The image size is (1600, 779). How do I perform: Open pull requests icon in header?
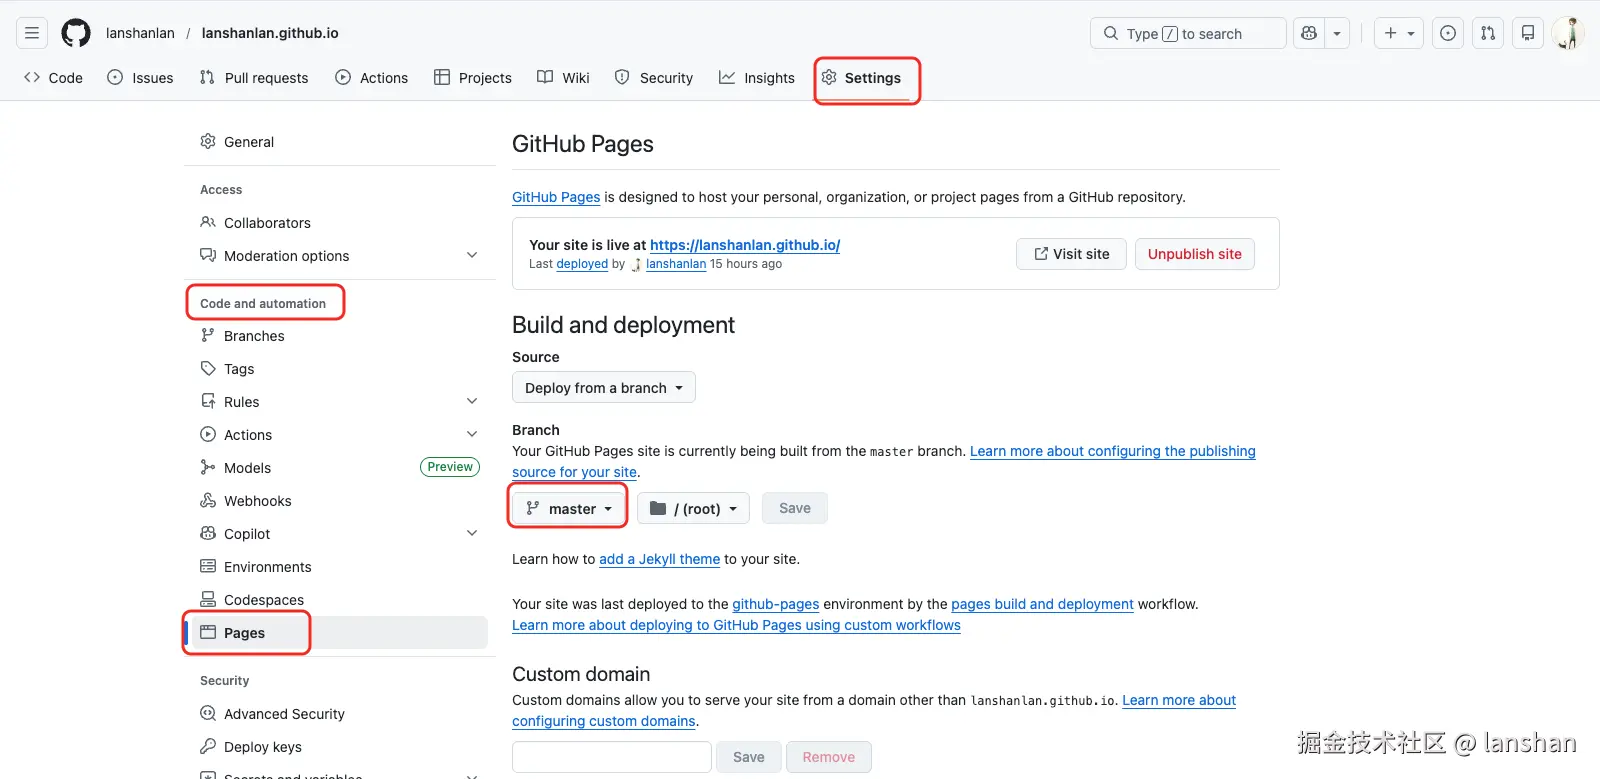click(x=1488, y=33)
